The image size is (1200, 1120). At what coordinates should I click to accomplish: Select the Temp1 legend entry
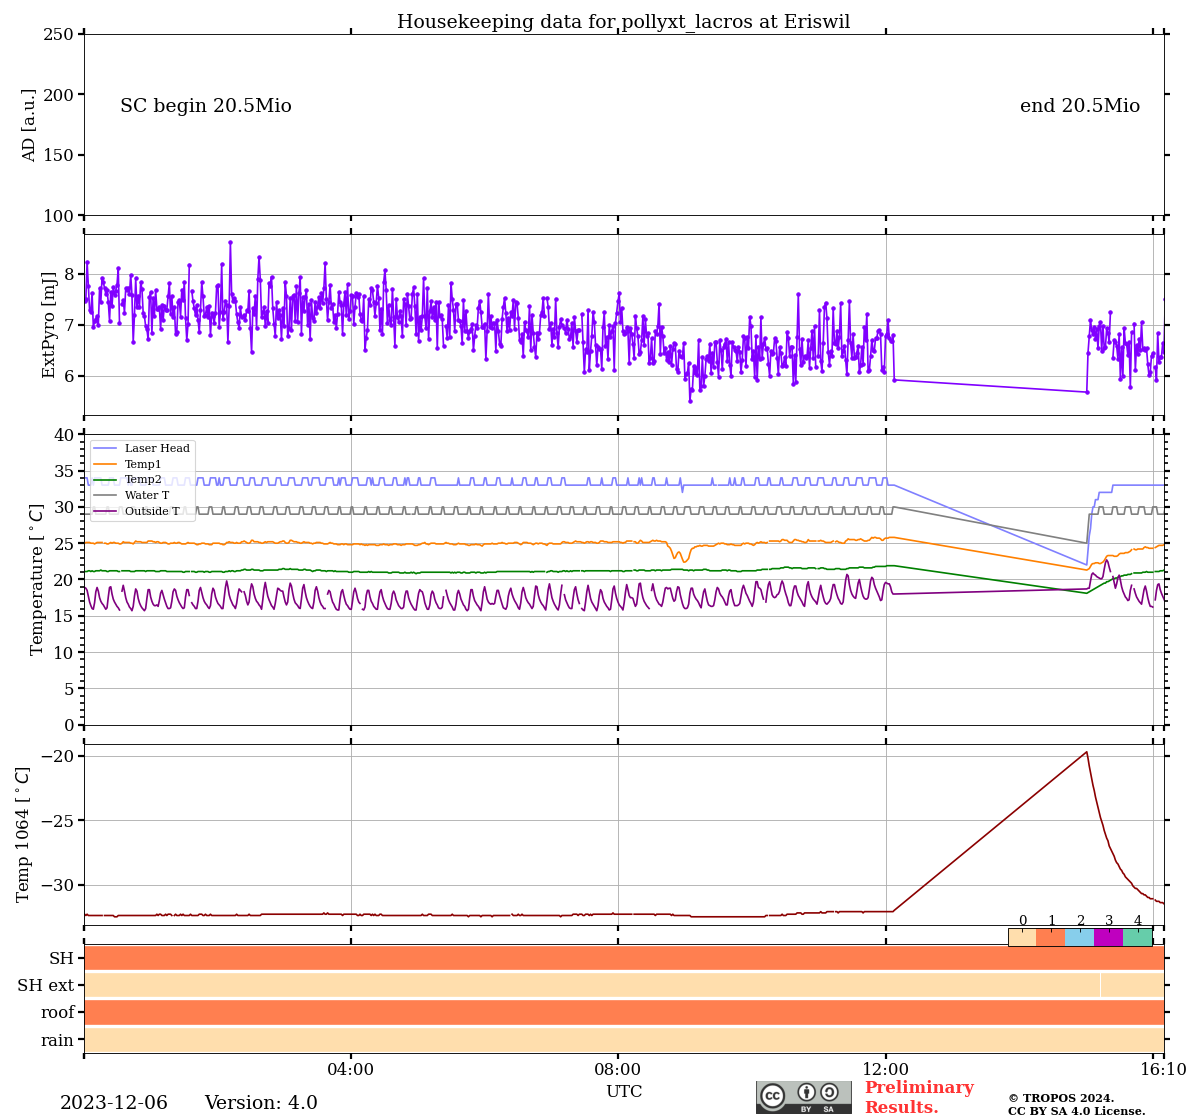[x=127, y=464]
